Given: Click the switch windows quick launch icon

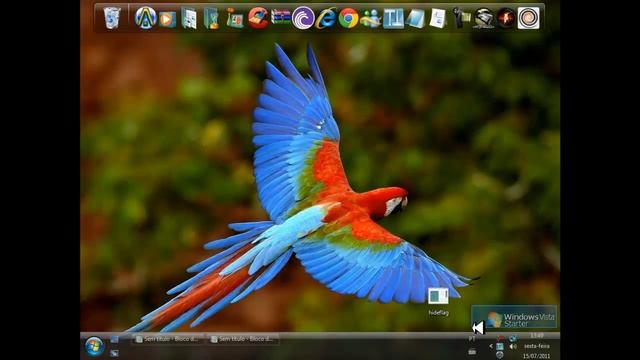Looking at the screenshot, I should click(114, 353).
